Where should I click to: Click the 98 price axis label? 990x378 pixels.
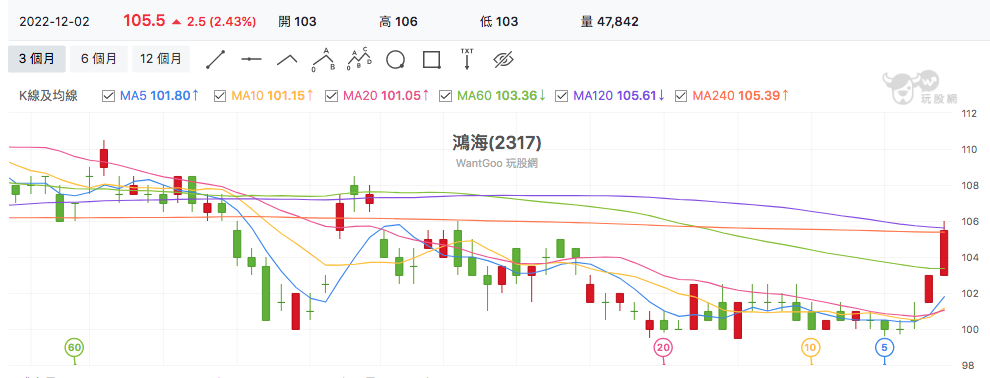(969, 365)
